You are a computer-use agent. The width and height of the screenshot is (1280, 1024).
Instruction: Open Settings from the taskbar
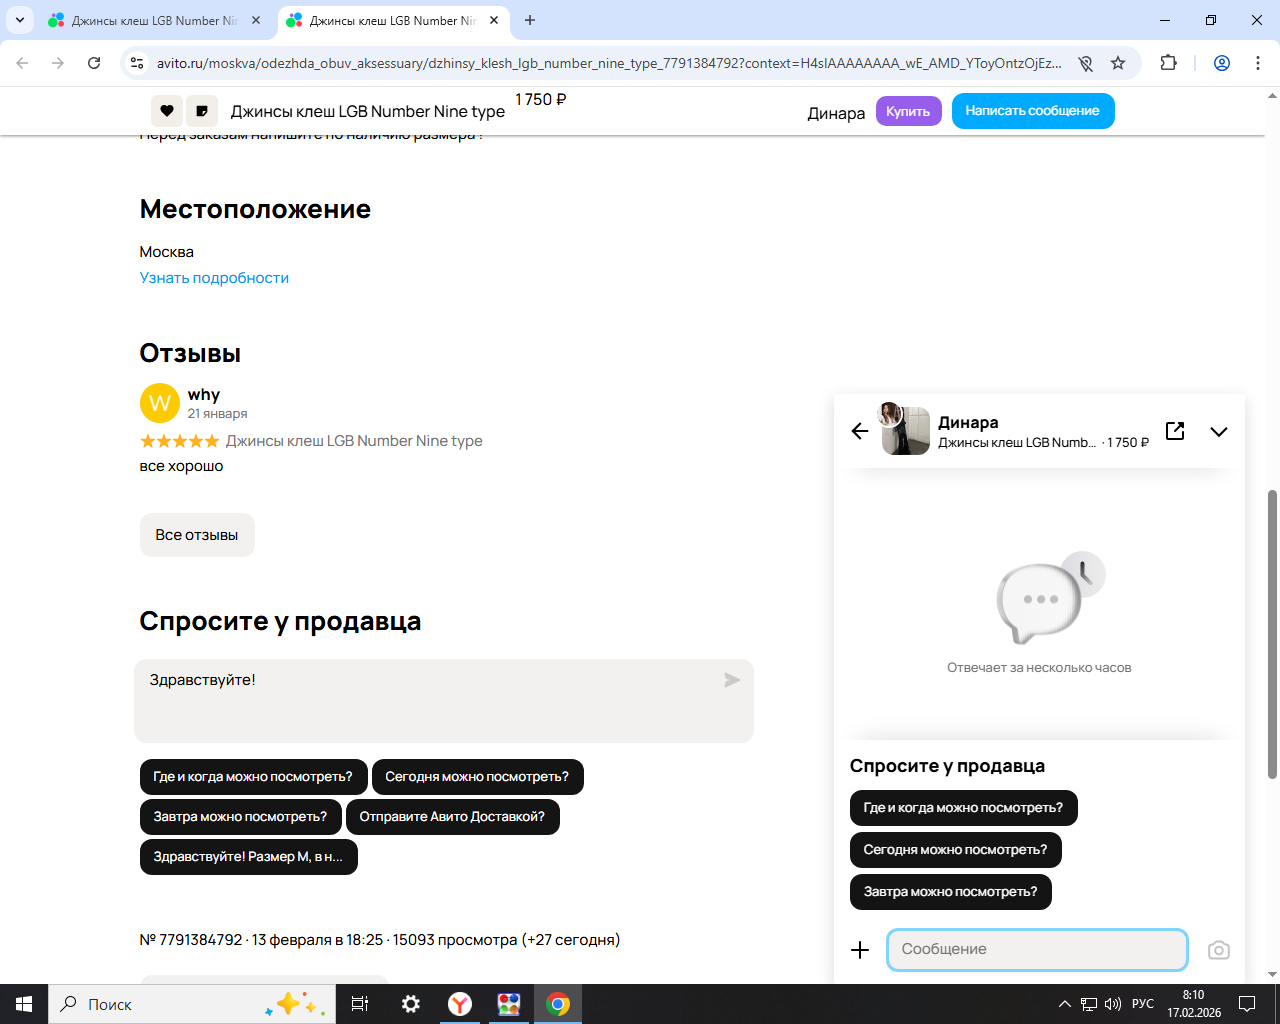[410, 1004]
